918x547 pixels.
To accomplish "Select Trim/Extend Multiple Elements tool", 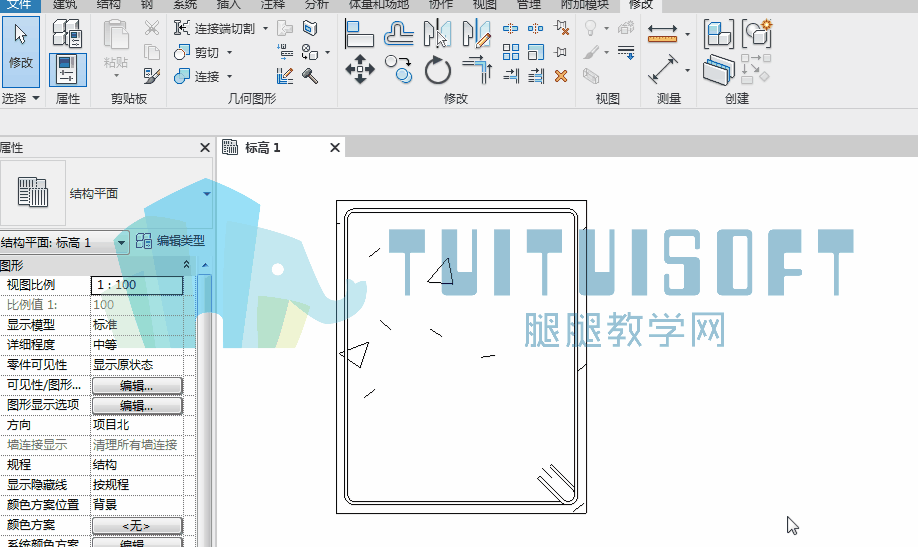I will [536, 76].
